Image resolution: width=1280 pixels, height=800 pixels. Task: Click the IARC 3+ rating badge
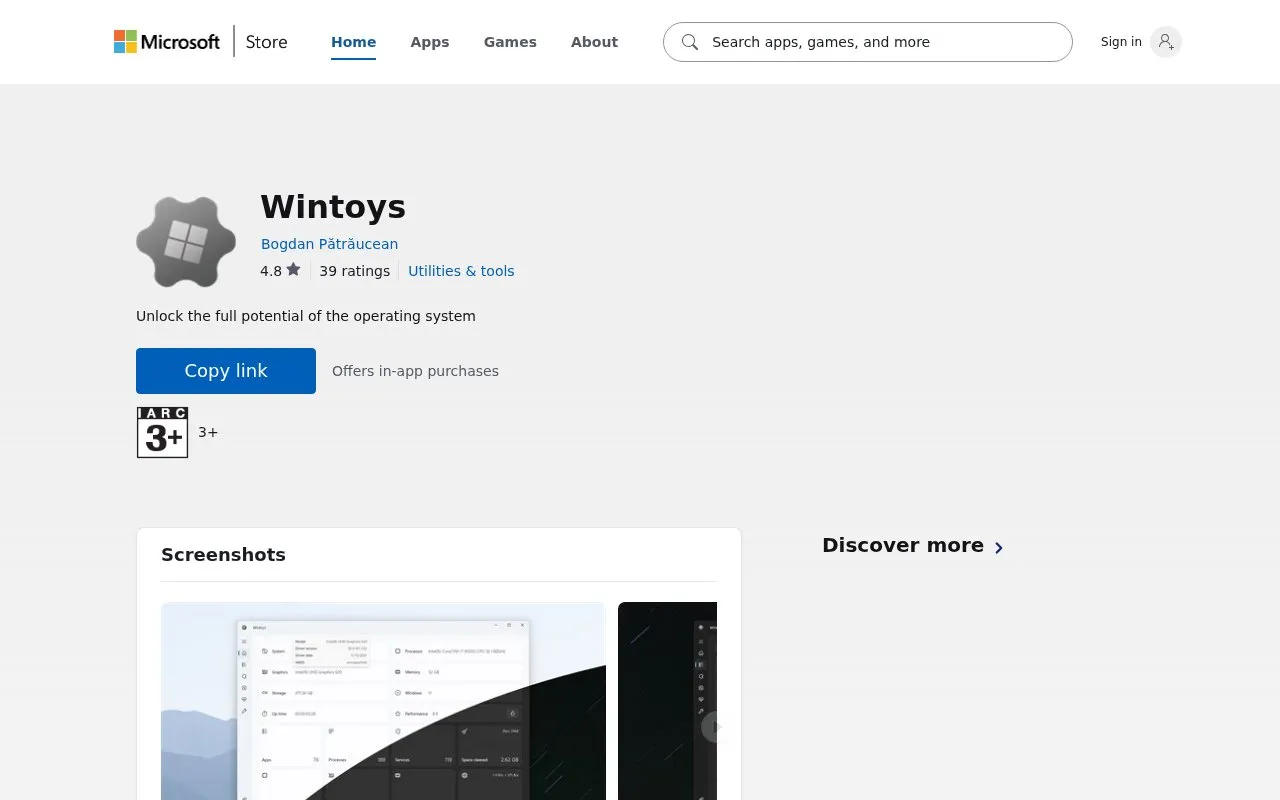pyautogui.click(x=162, y=432)
